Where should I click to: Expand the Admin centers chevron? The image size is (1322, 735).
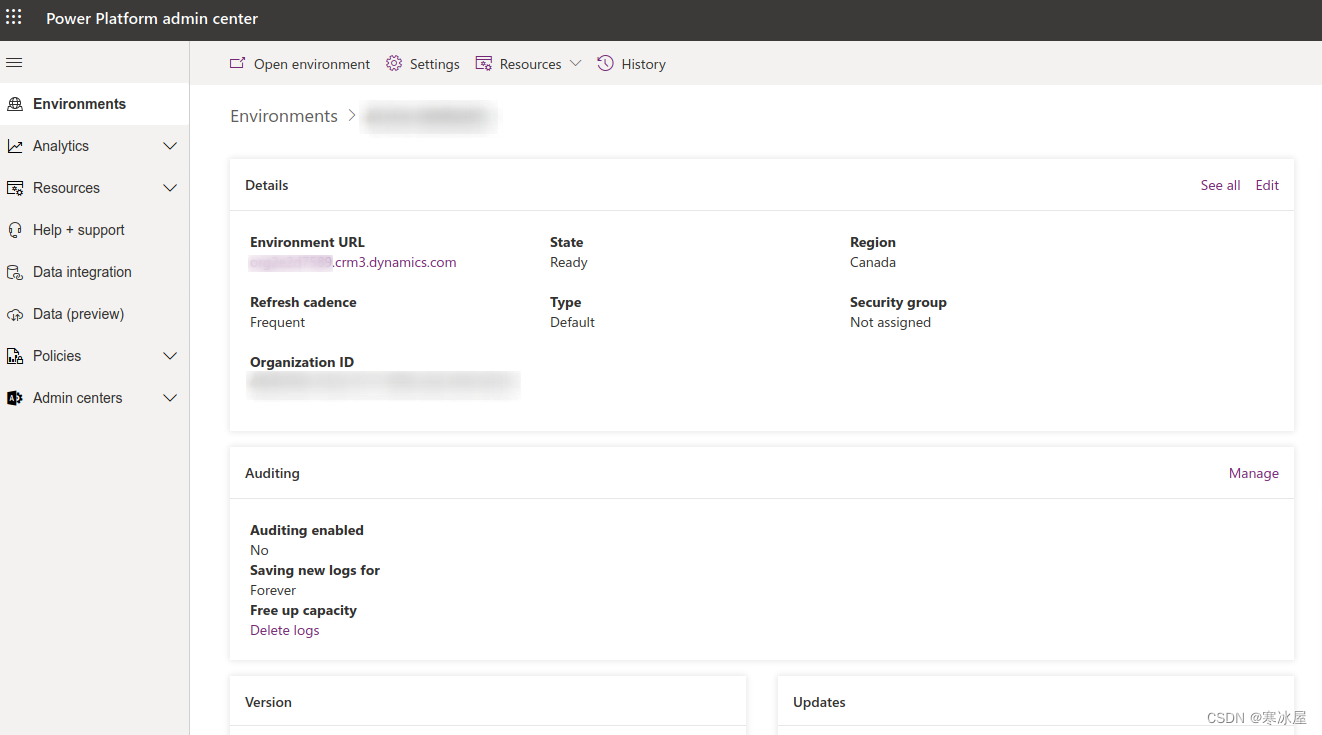[170, 398]
